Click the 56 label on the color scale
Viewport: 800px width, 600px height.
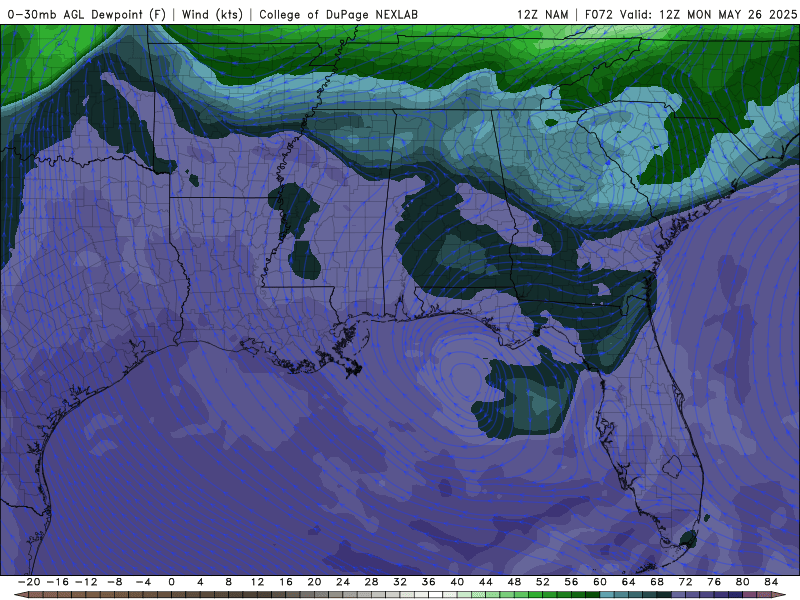[571, 582]
